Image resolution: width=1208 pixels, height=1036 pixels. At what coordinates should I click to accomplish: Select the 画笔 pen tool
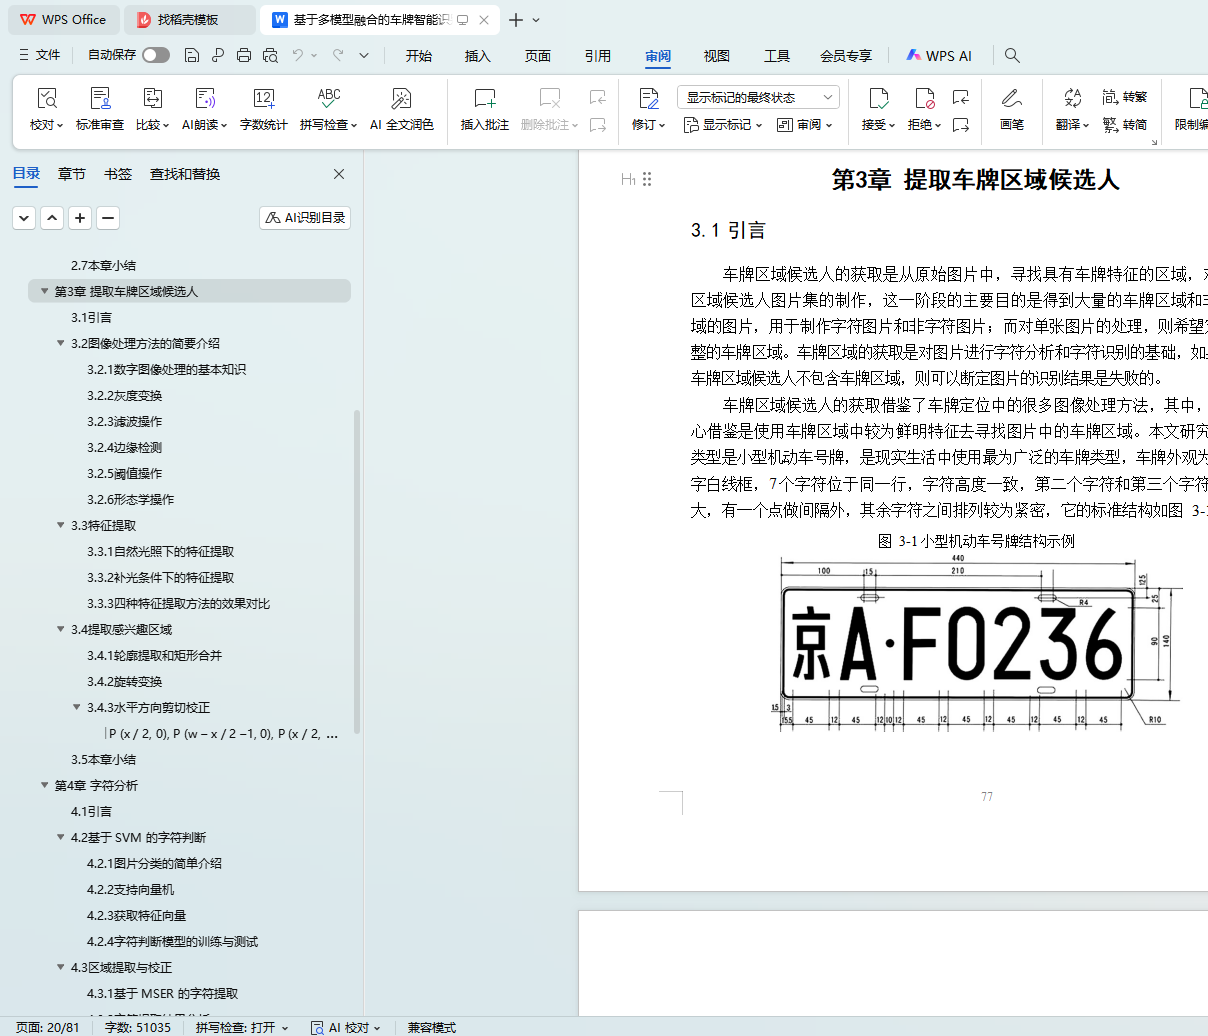pyautogui.click(x=1011, y=99)
